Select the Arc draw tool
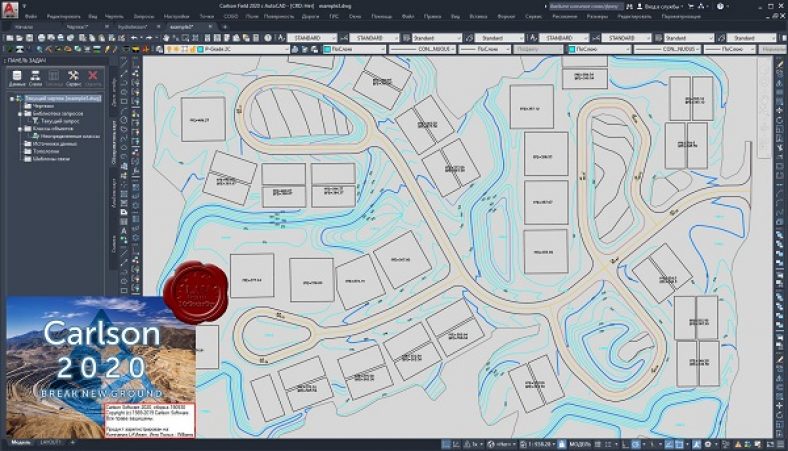788x451 pixels. click(x=124, y=110)
